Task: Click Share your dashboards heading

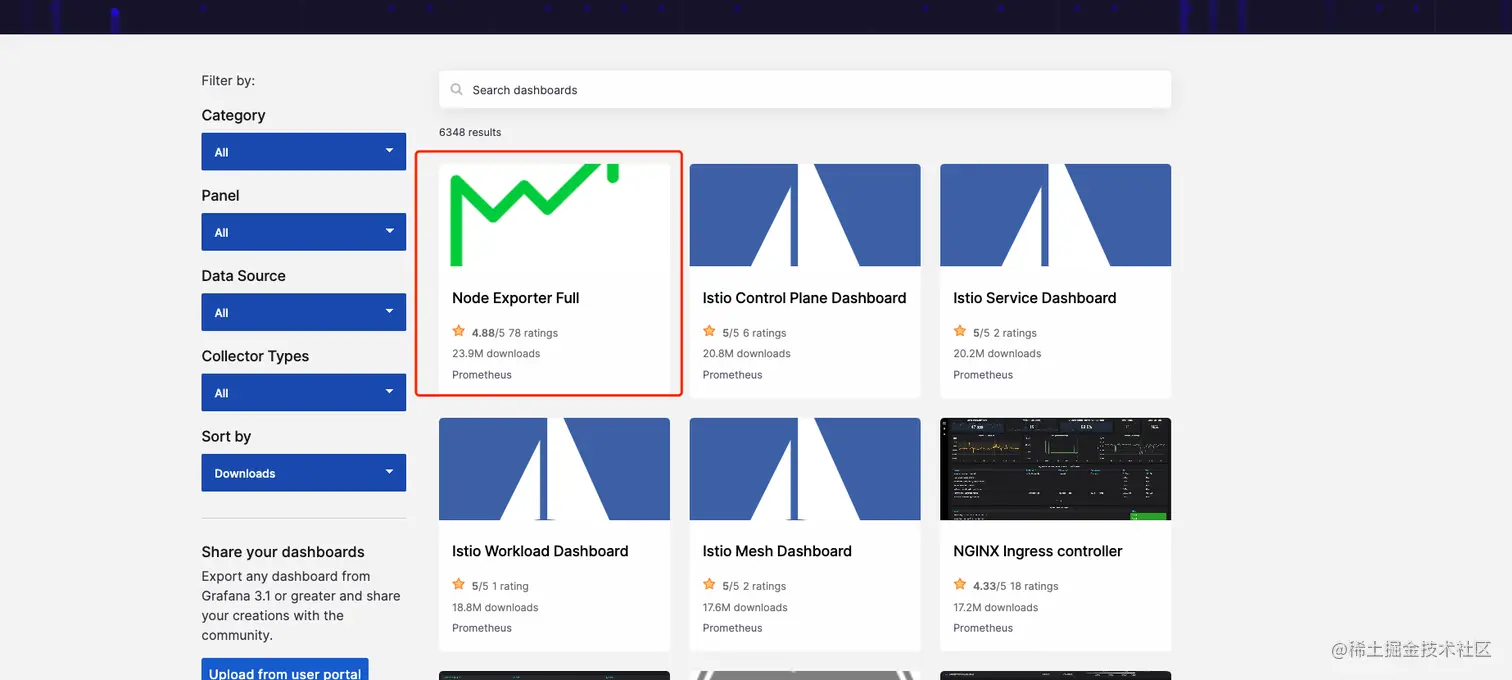Action: coord(283,552)
